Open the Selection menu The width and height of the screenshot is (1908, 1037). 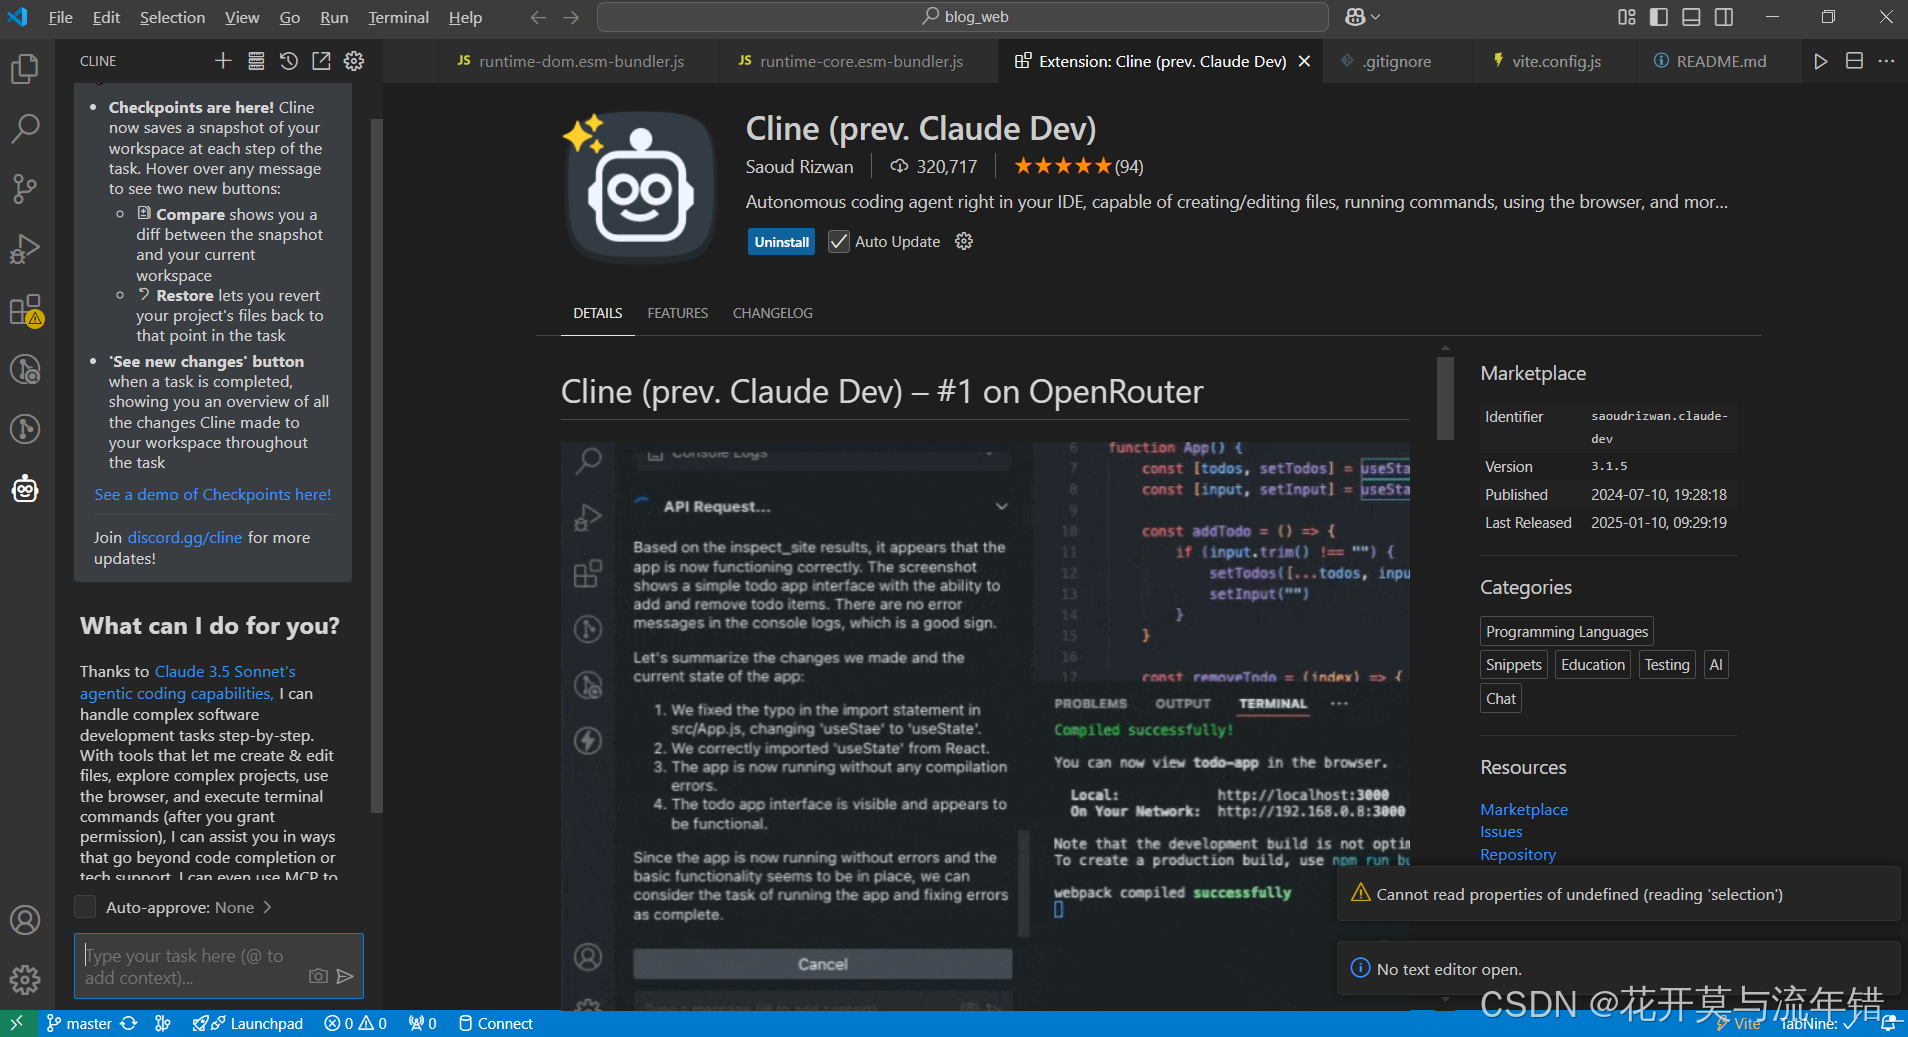point(172,17)
